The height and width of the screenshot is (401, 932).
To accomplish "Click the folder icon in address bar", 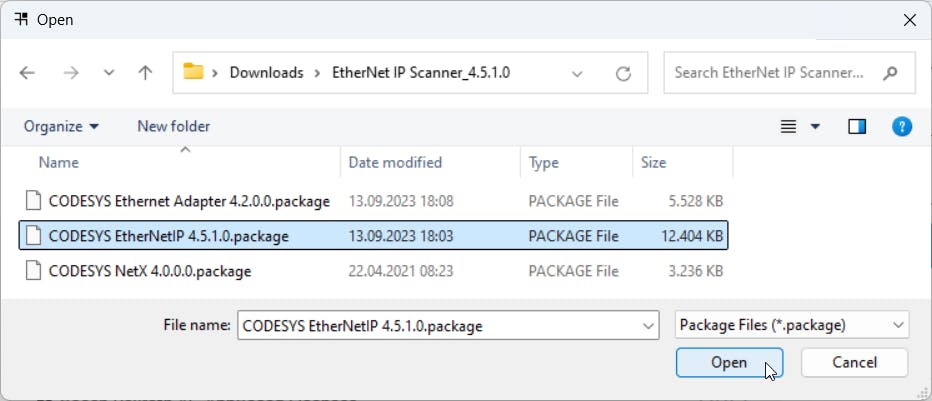I will [193, 72].
